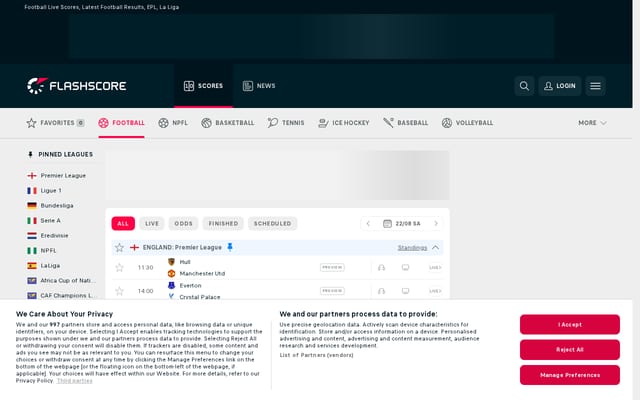Expand the More sports dropdown
The image size is (640, 400).
pos(592,123)
